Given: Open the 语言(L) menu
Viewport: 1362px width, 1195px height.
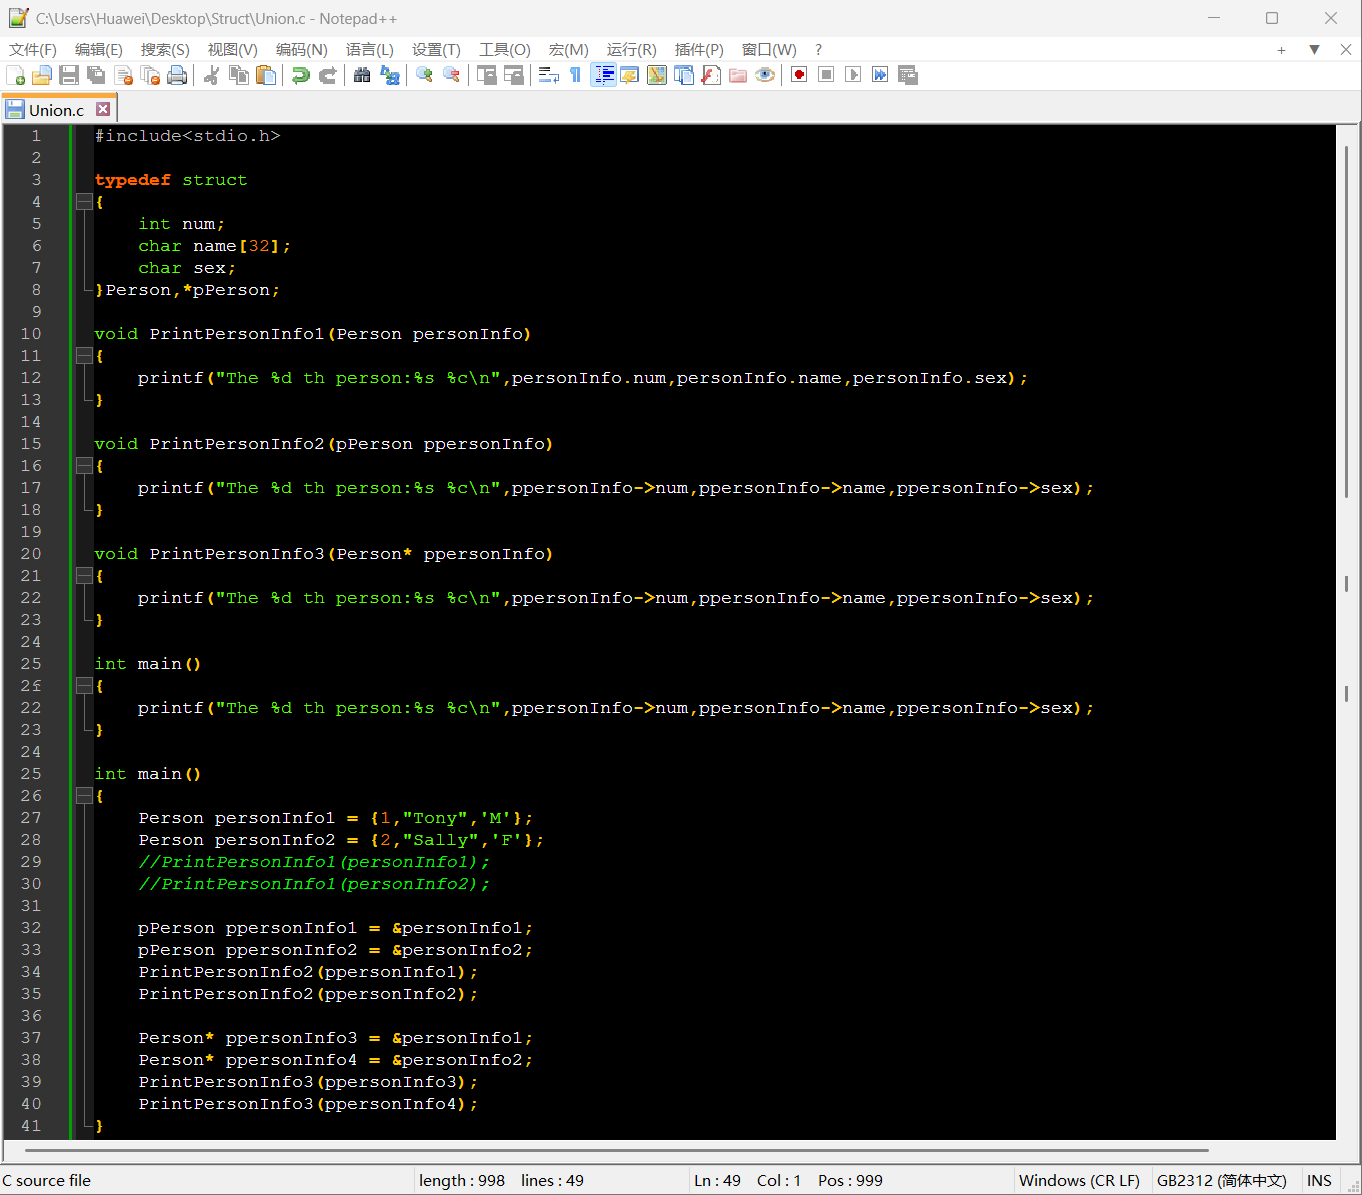Looking at the screenshot, I should point(370,50).
